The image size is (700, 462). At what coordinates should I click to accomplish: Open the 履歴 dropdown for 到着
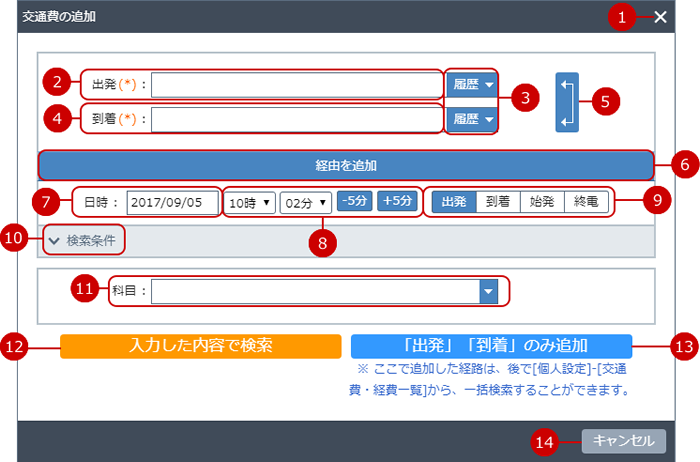473,119
